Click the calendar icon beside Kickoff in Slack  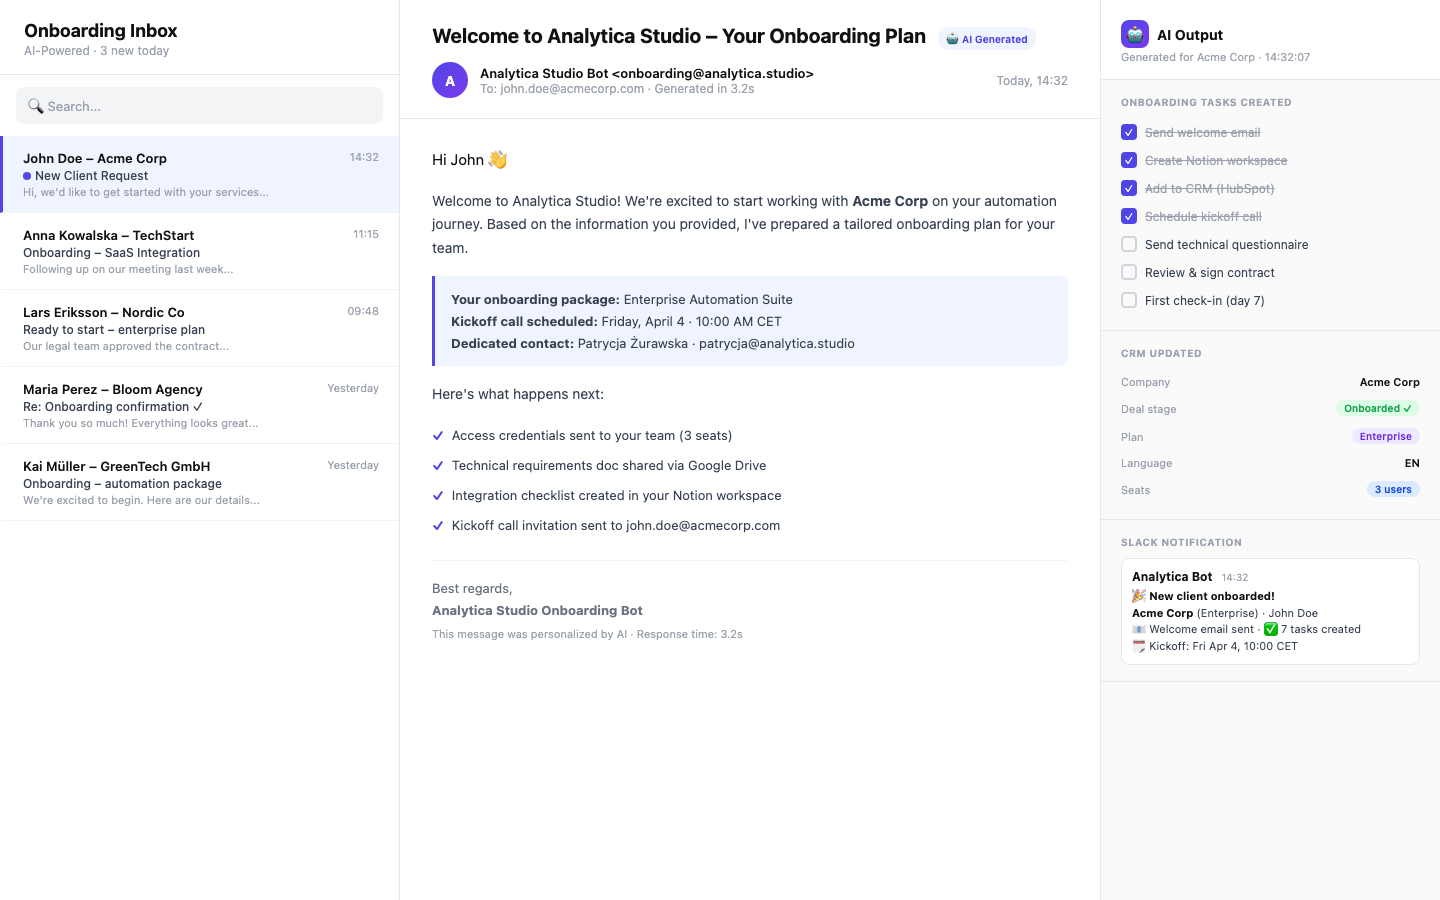point(1138,646)
